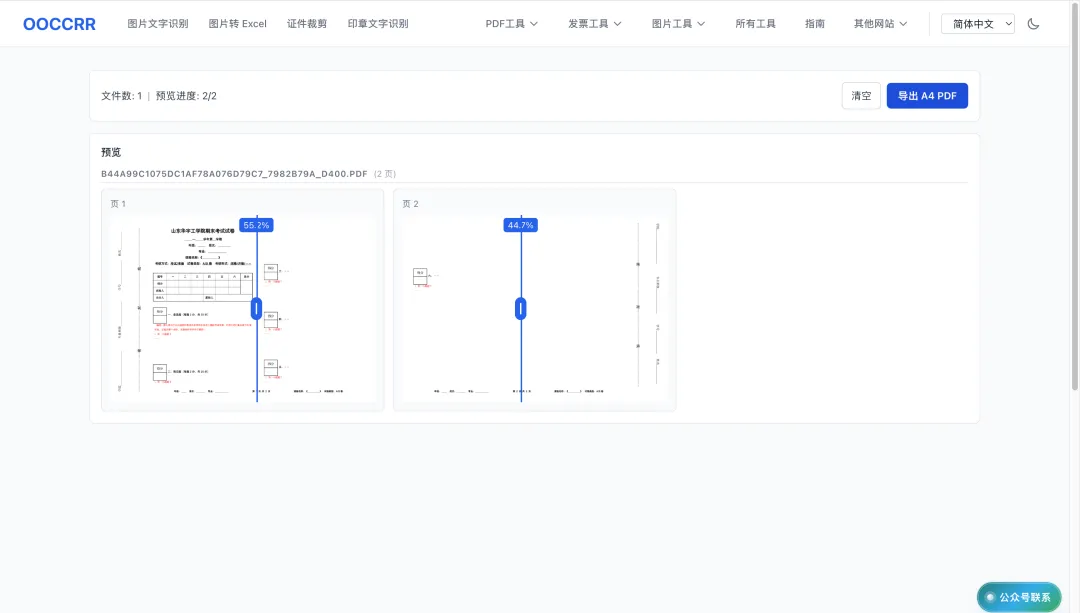Image resolution: width=1080 pixels, height=613 pixels.
Task: Click the 55.2% split label
Action: (x=256, y=225)
